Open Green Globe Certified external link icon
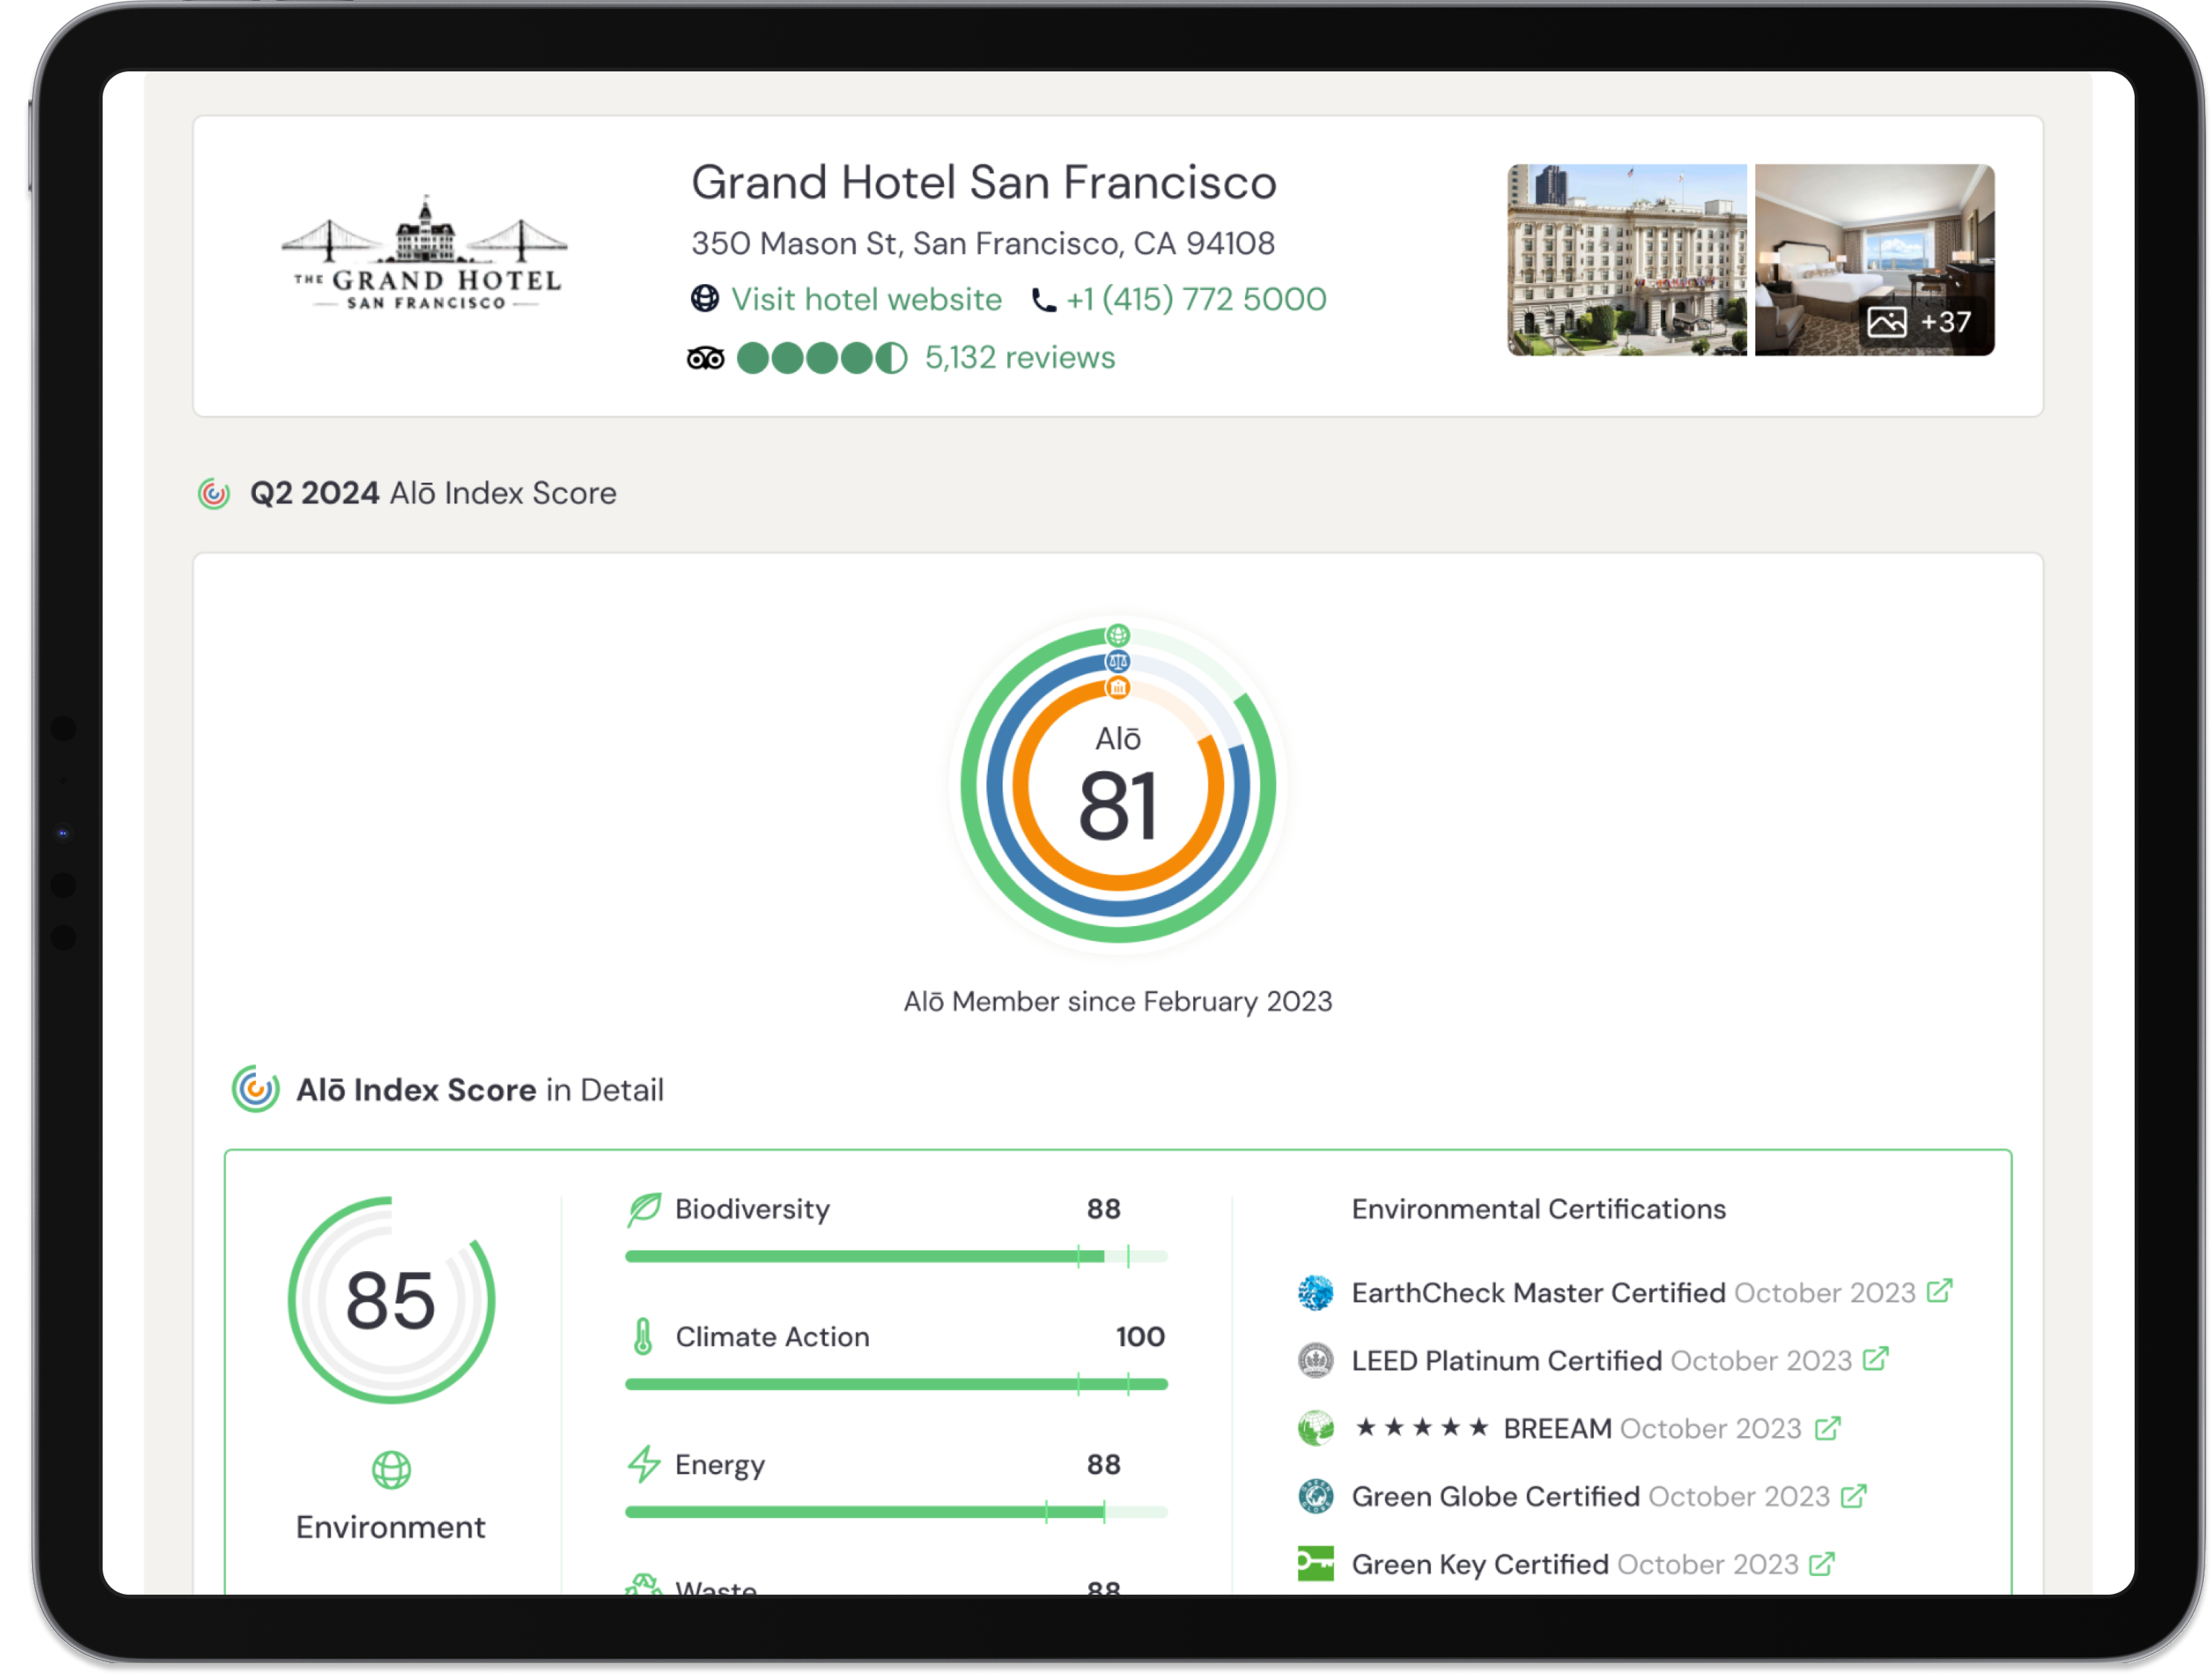Image resolution: width=2212 pixels, height=1675 pixels. [1853, 1497]
